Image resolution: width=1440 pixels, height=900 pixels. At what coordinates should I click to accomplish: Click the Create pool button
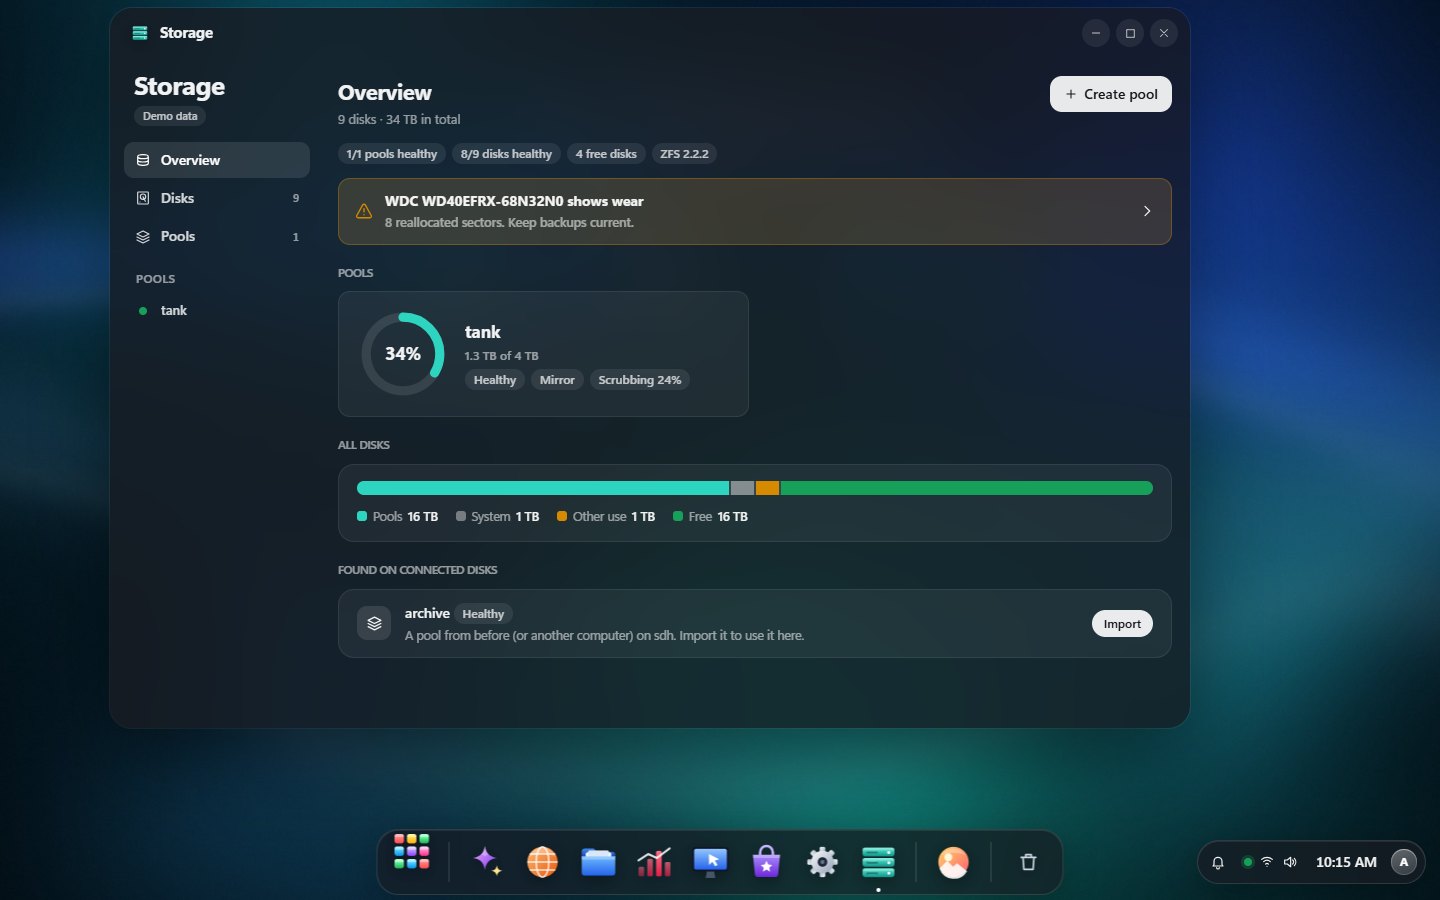coord(1110,94)
